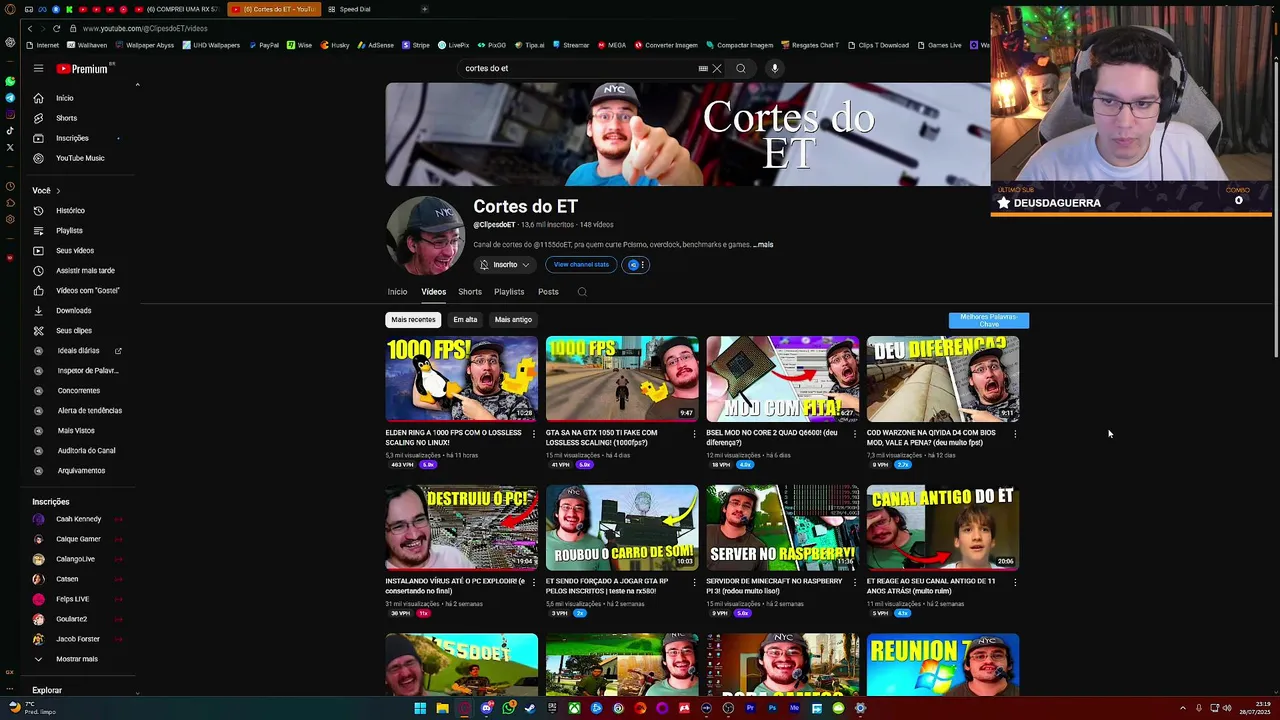Open the YouTube hamburger guide menu

click(x=38, y=68)
